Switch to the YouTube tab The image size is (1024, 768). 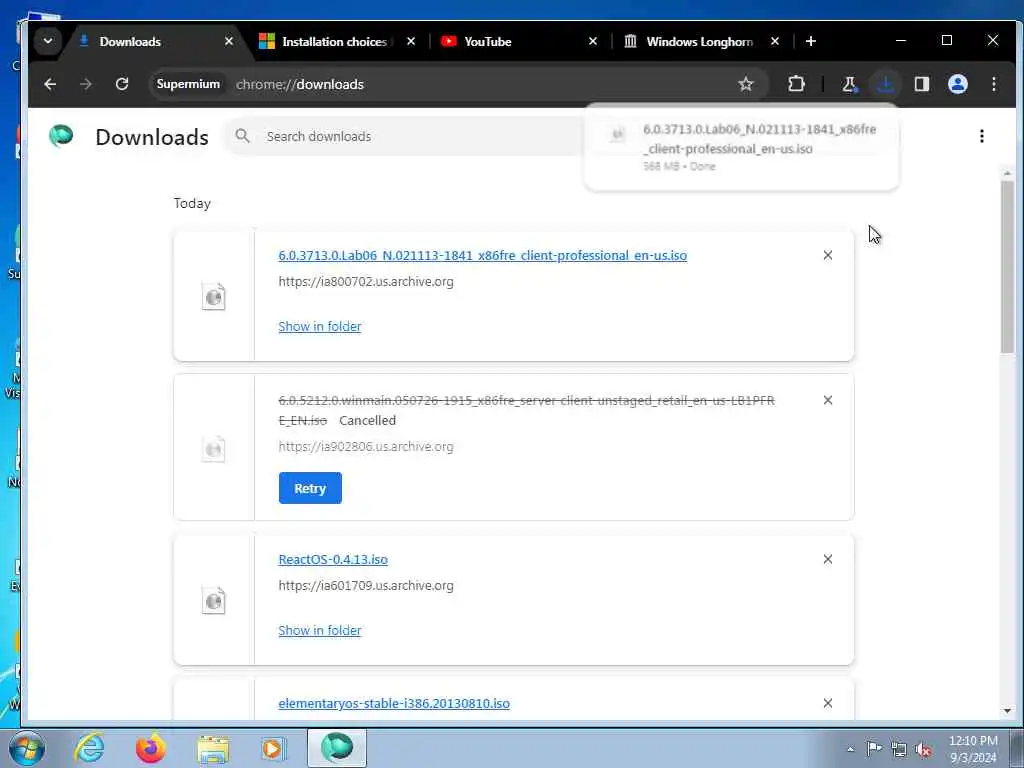pyautogui.click(x=520, y=41)
